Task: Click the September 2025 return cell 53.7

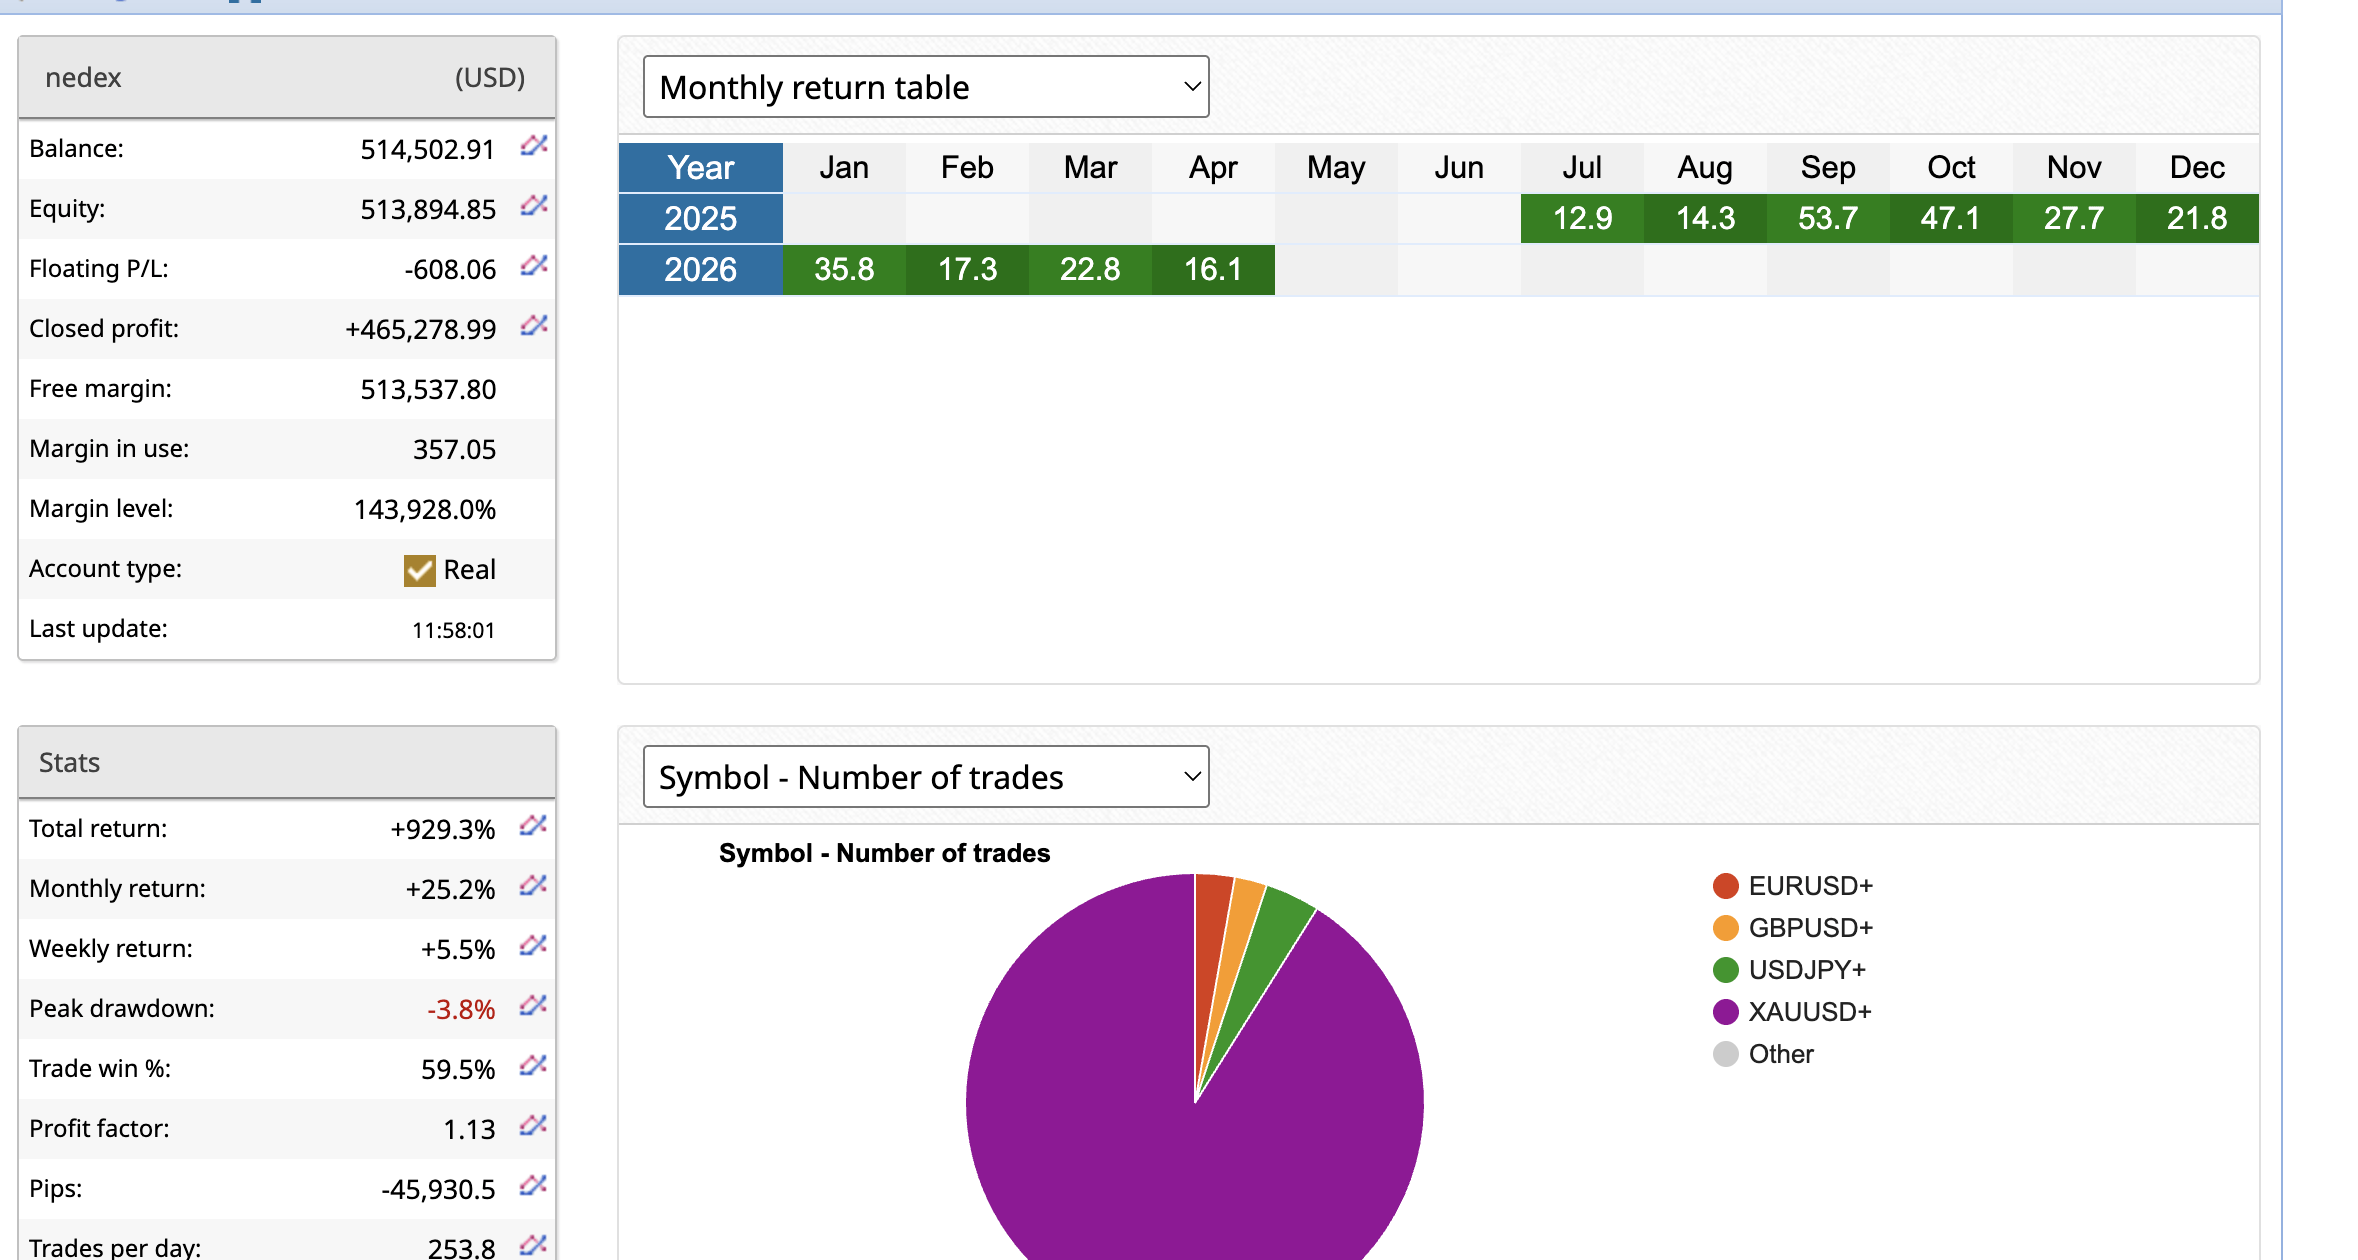Action: (x=1827, y=218)
